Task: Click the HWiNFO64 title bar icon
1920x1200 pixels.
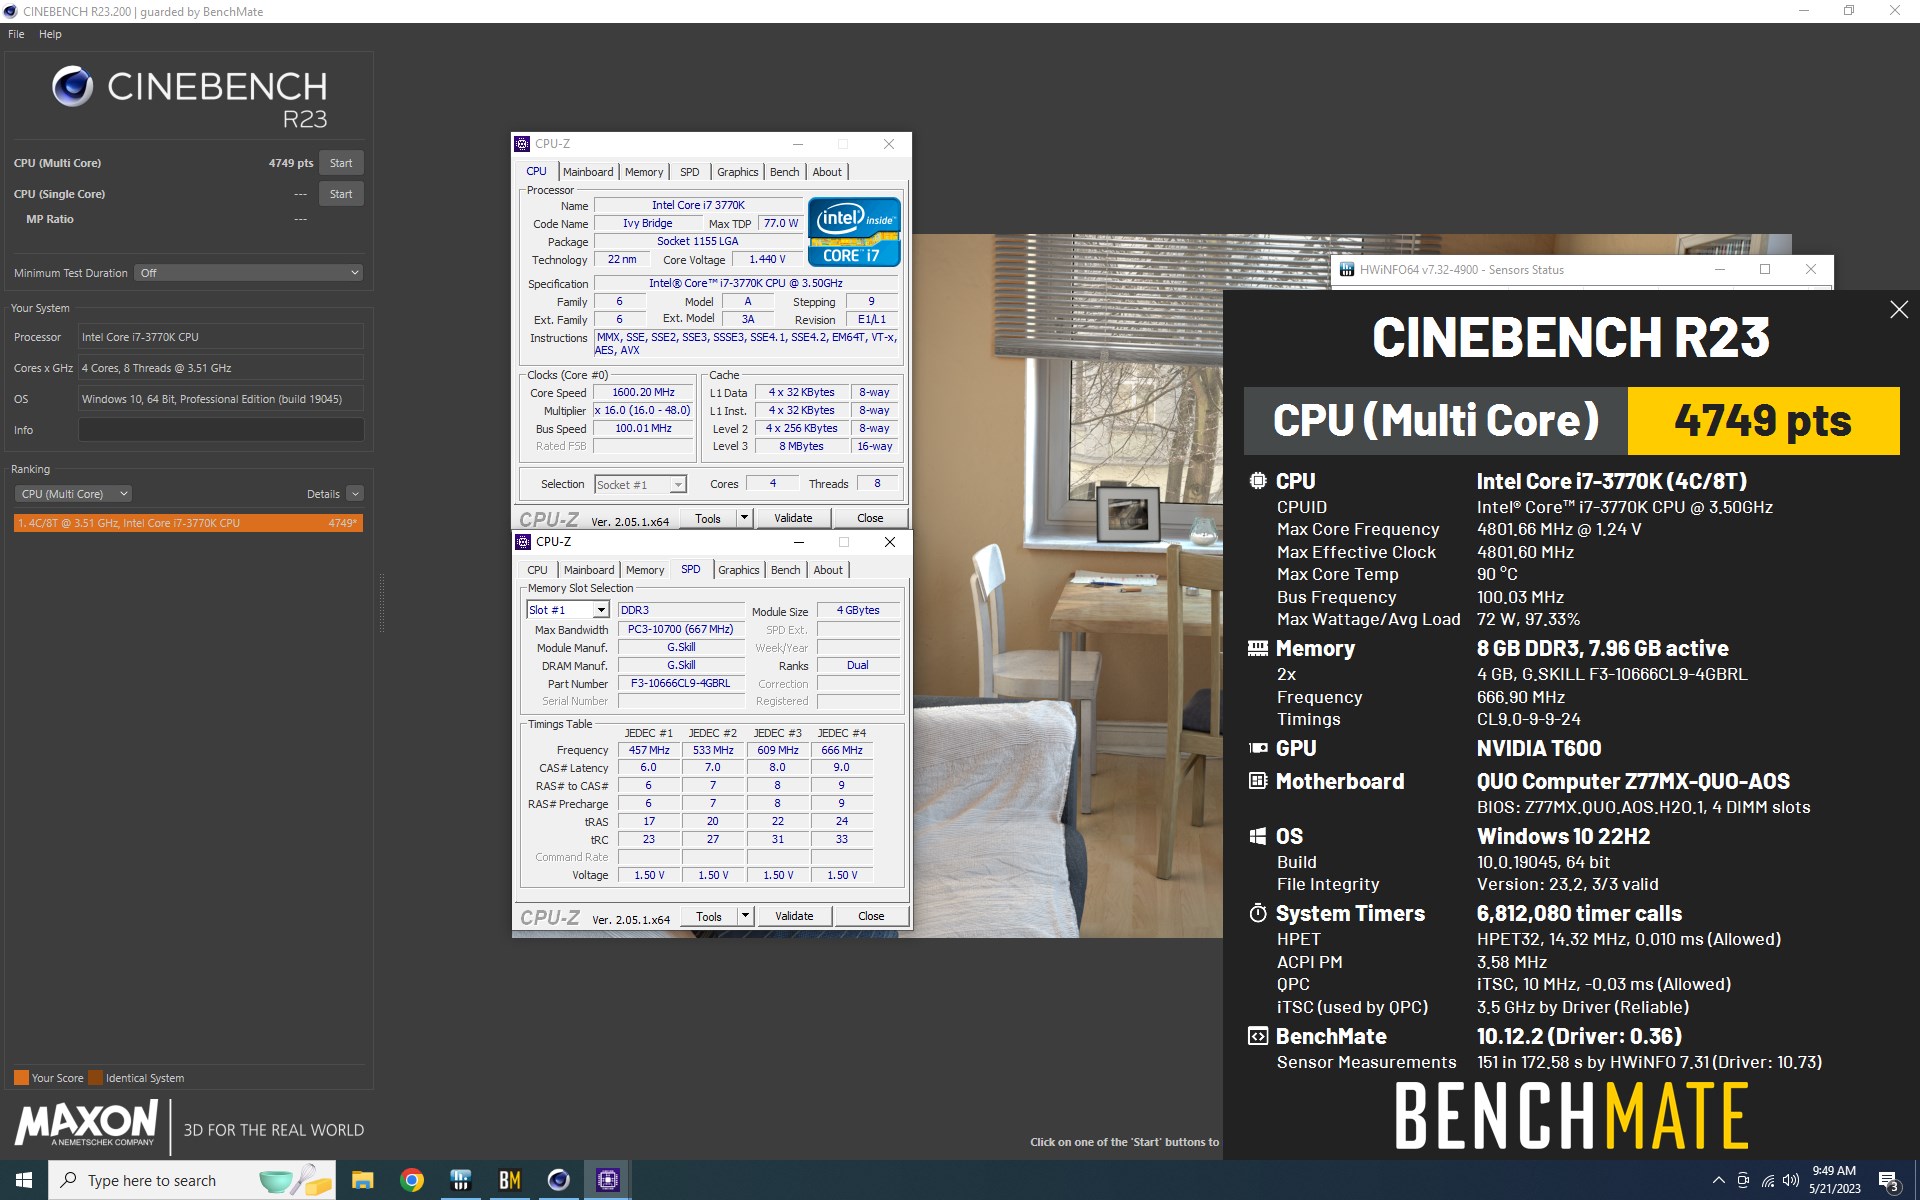Action: click(x=1346, y=270)
